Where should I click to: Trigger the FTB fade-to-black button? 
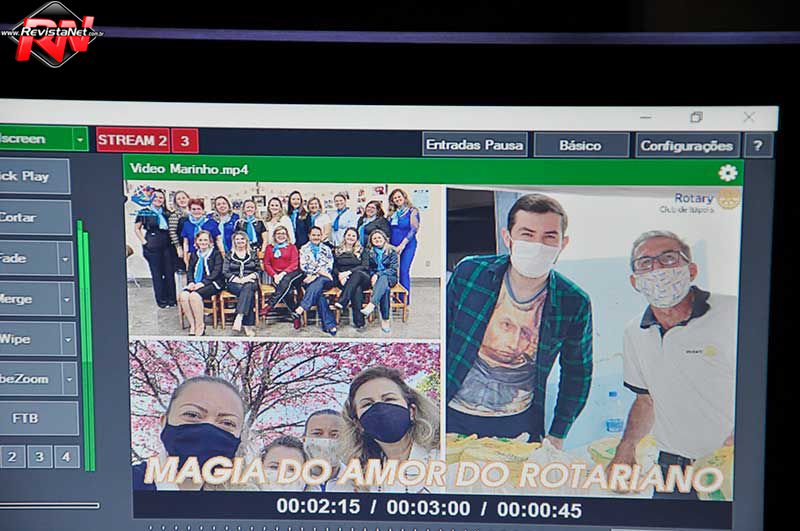click(35, 418)
